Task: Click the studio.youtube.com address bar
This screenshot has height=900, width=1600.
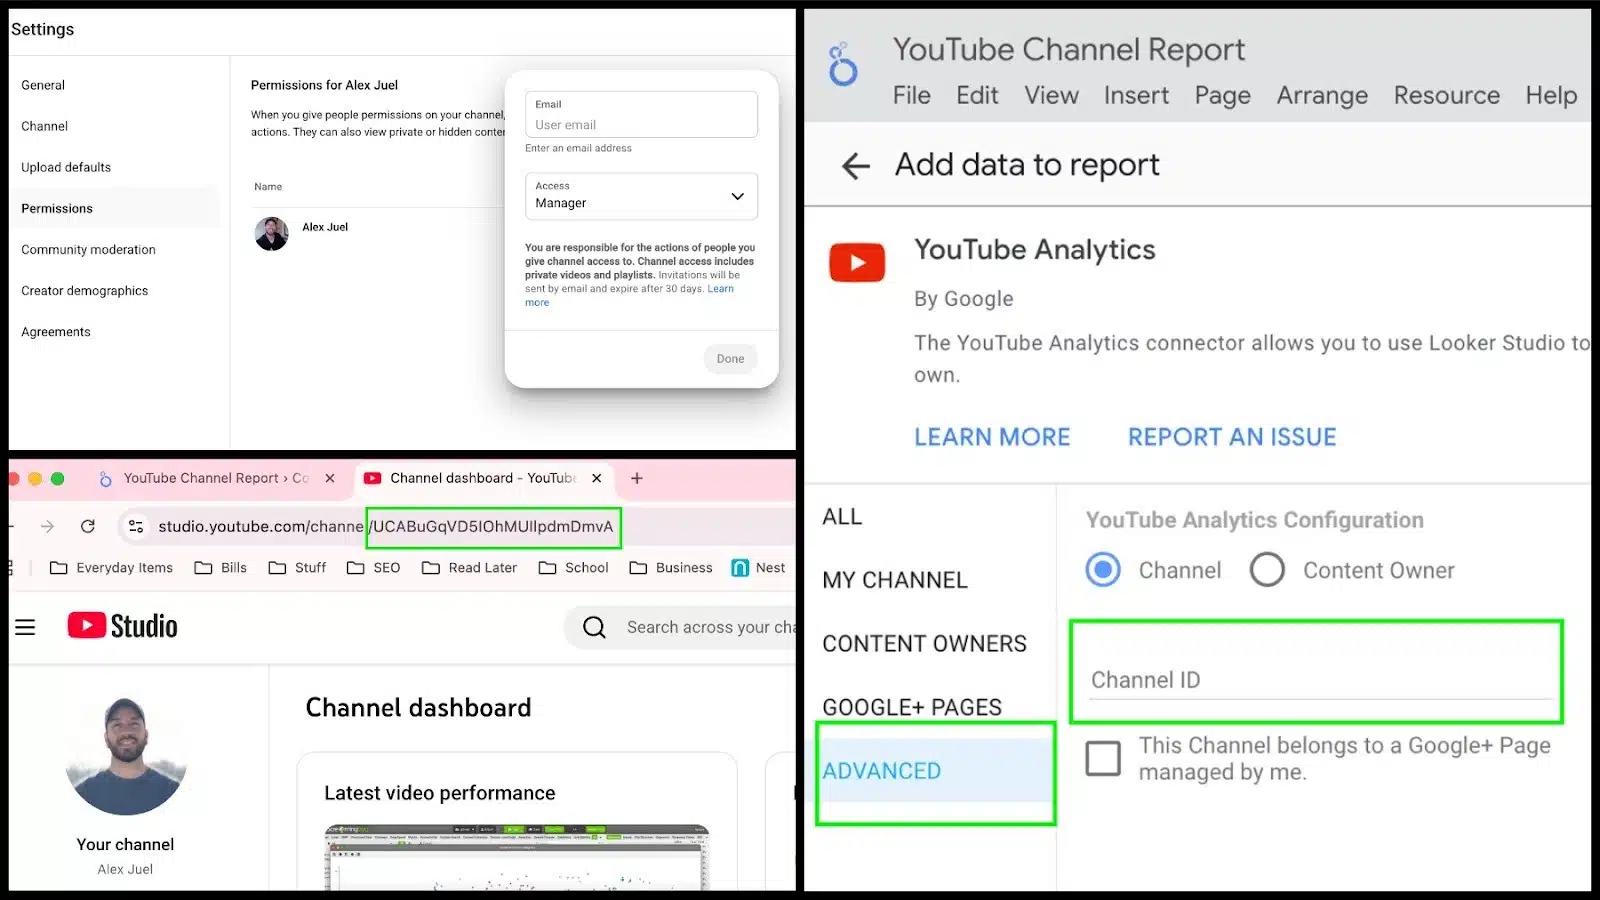Action: point(457,526)
